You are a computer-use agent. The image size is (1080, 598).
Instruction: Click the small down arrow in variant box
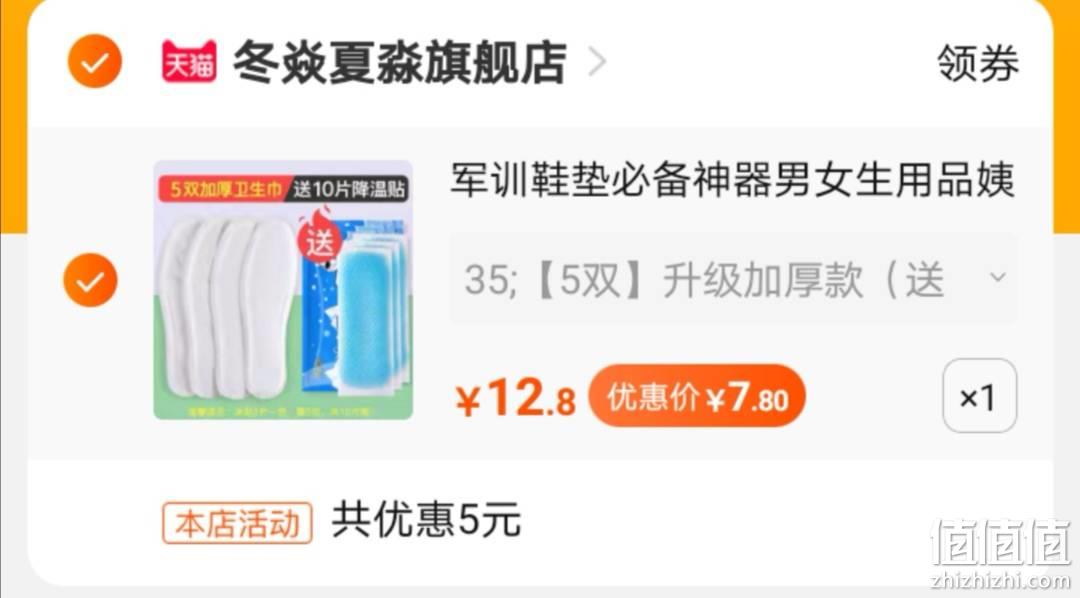pos(997,278)
